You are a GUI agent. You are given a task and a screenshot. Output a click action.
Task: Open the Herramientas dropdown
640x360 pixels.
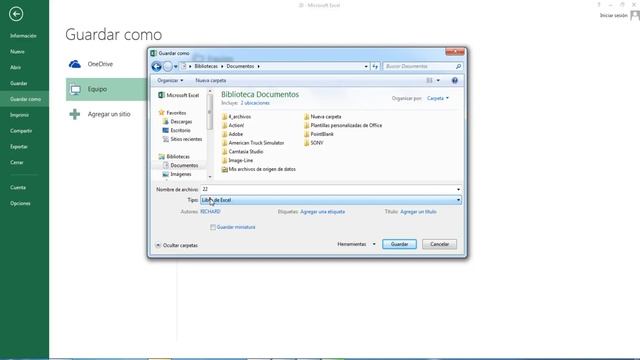coord(356,244)
